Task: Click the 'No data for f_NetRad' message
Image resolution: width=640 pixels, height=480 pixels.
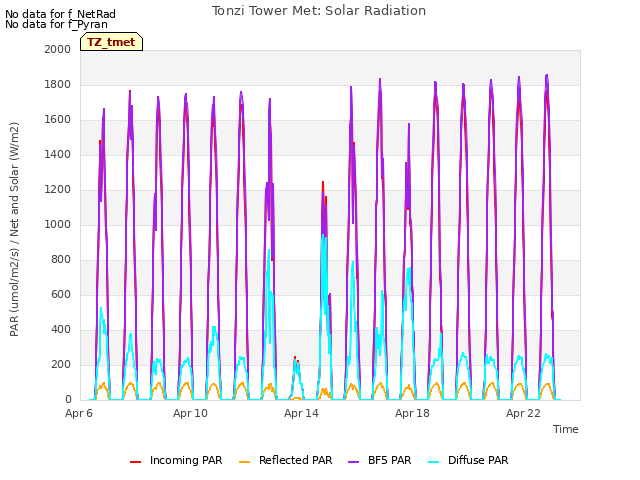Action: tap(60, 14)
